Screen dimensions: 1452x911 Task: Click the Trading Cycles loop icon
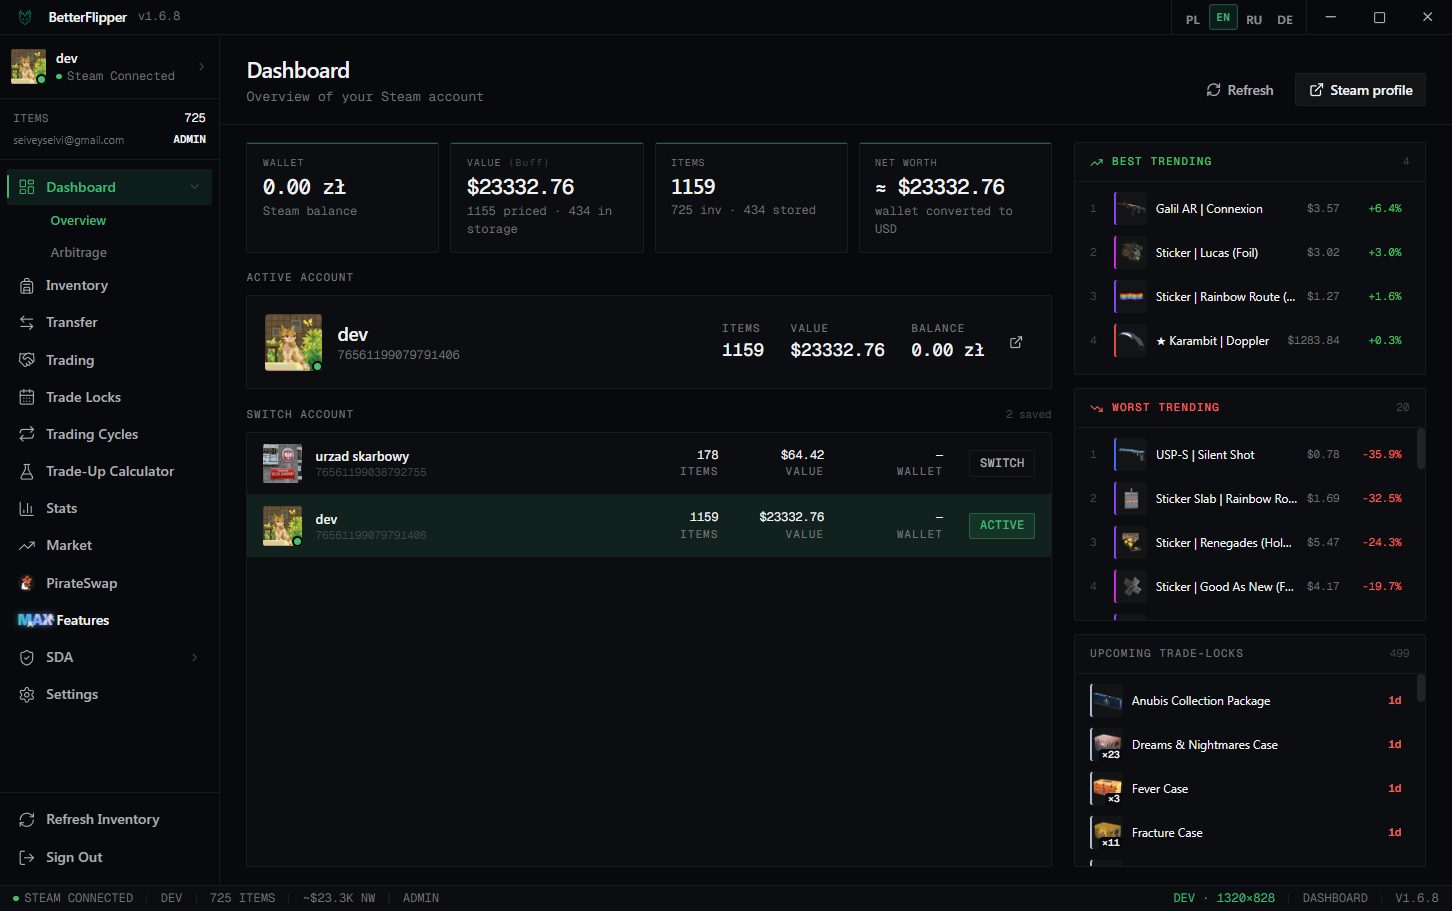[x=27, y=434]
